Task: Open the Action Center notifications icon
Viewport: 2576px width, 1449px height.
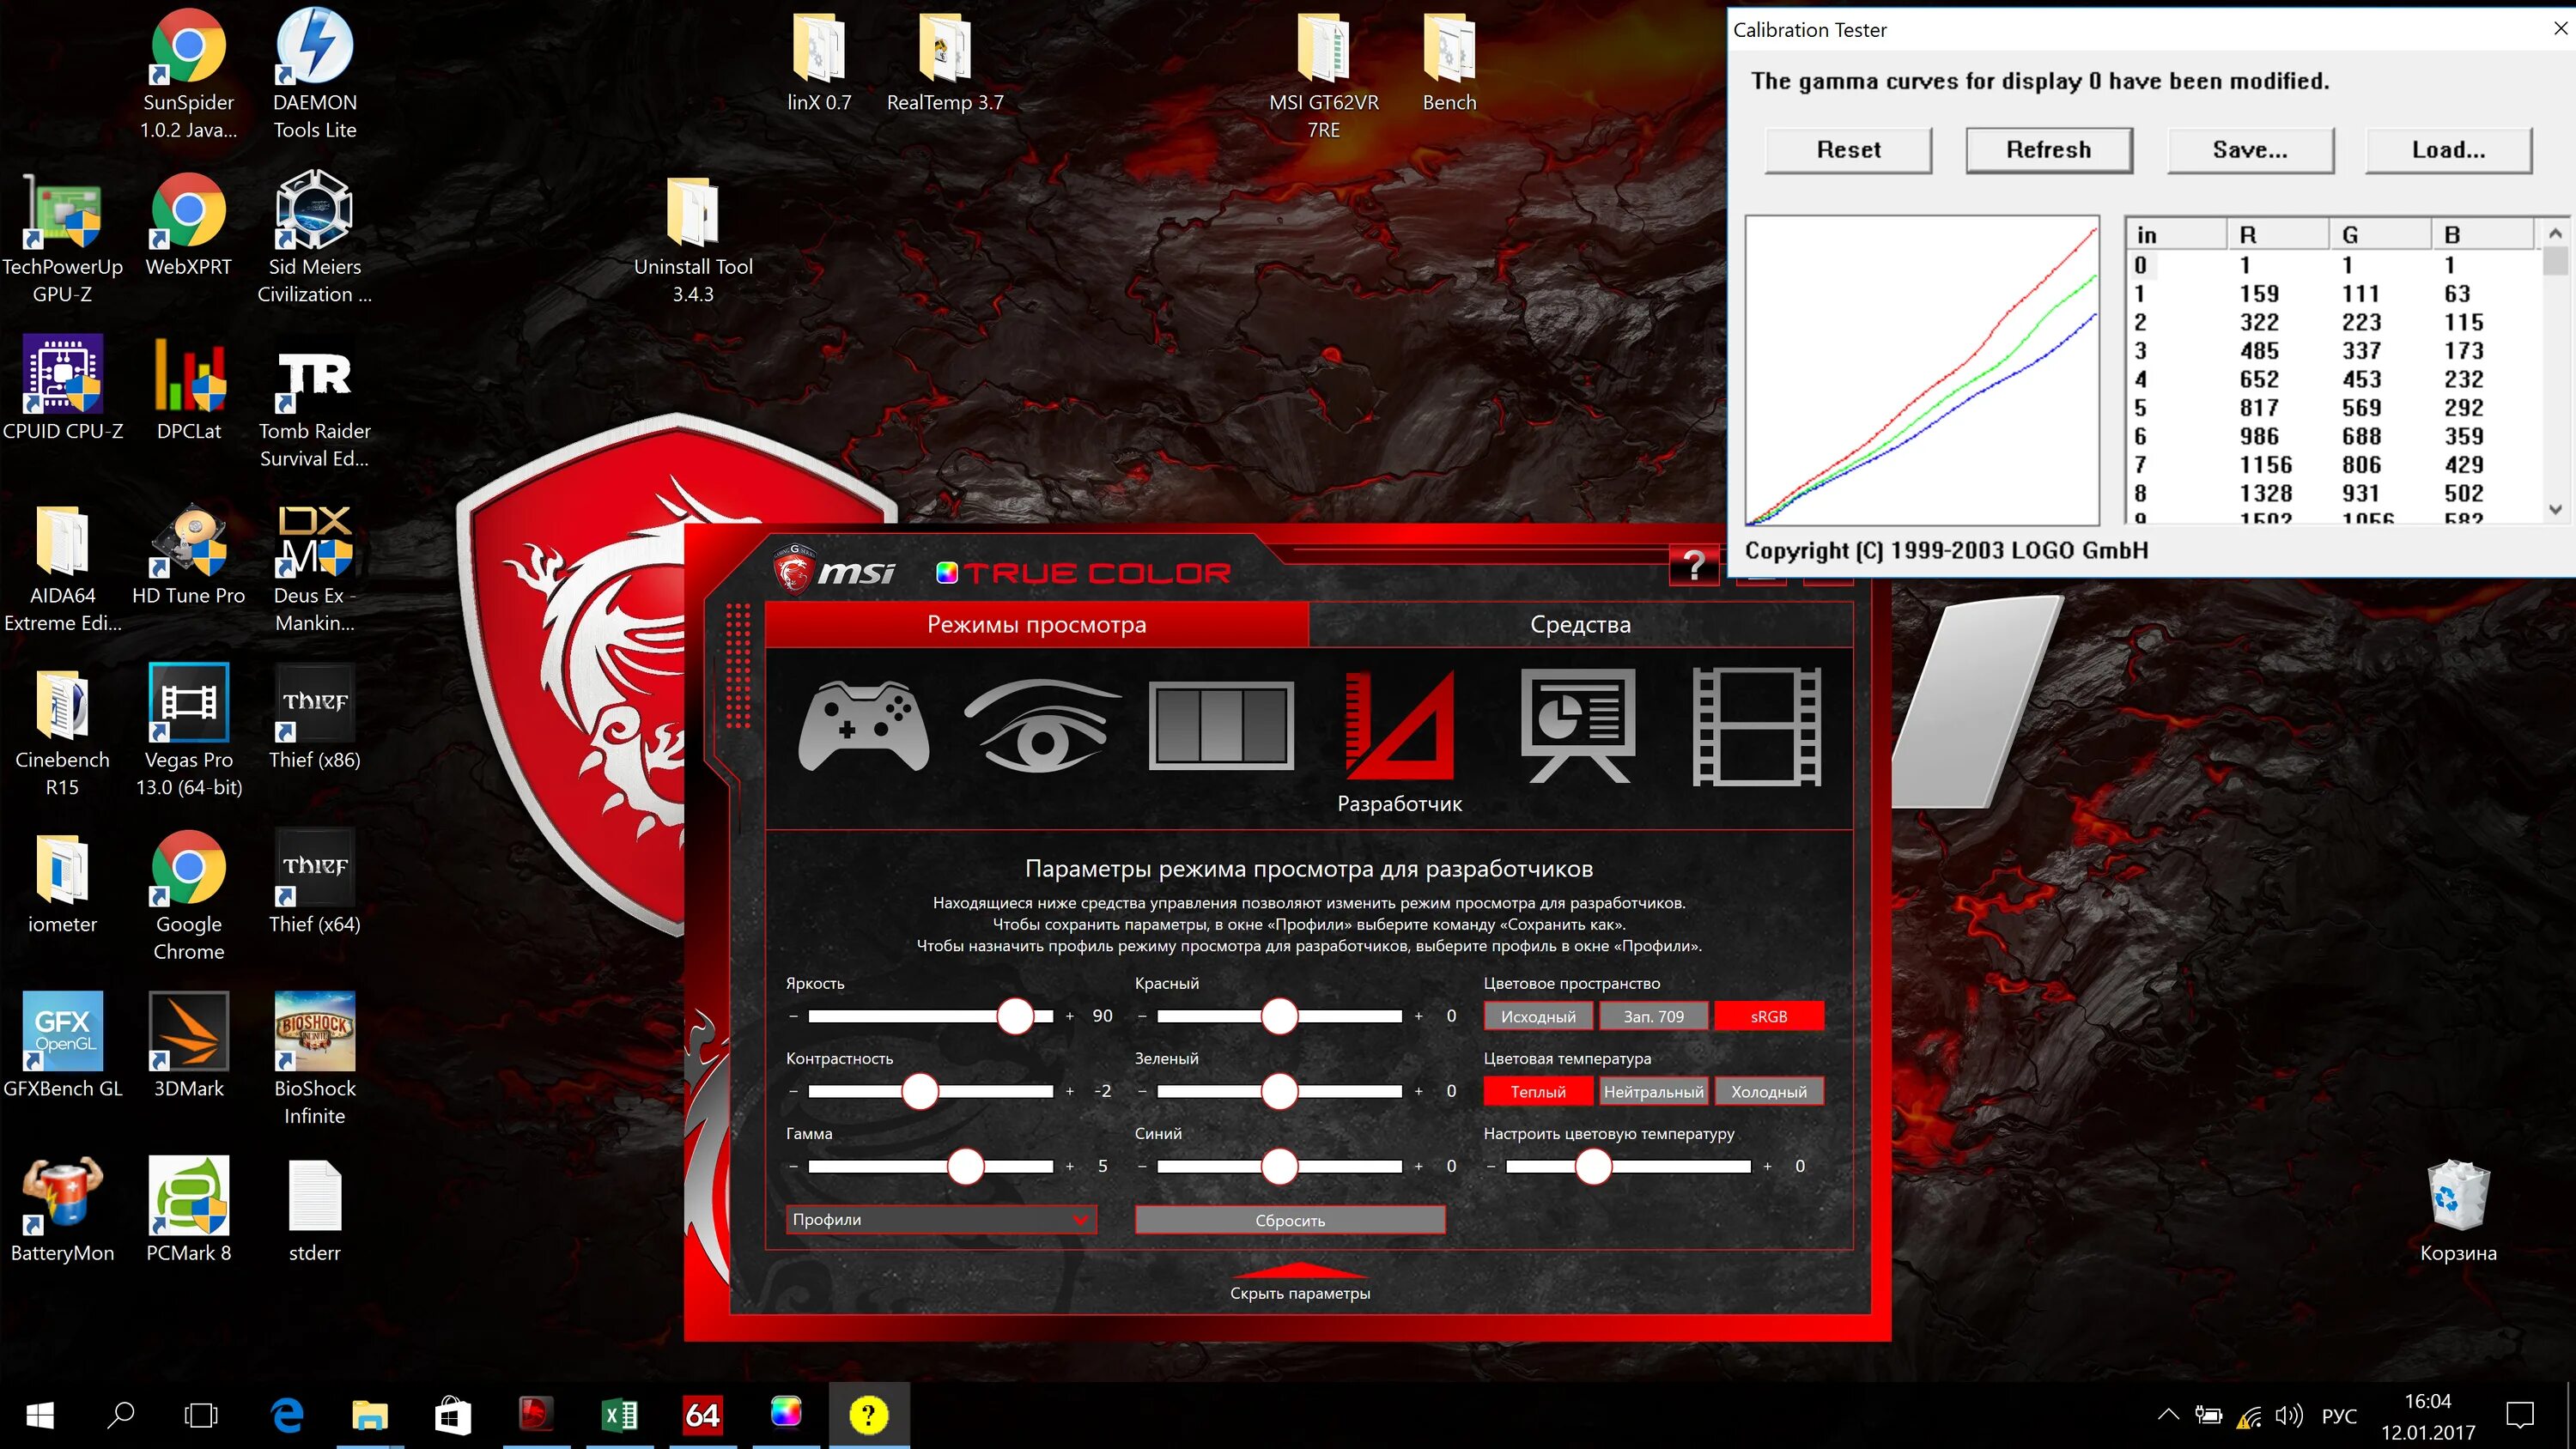Action: [2520, 1414]
